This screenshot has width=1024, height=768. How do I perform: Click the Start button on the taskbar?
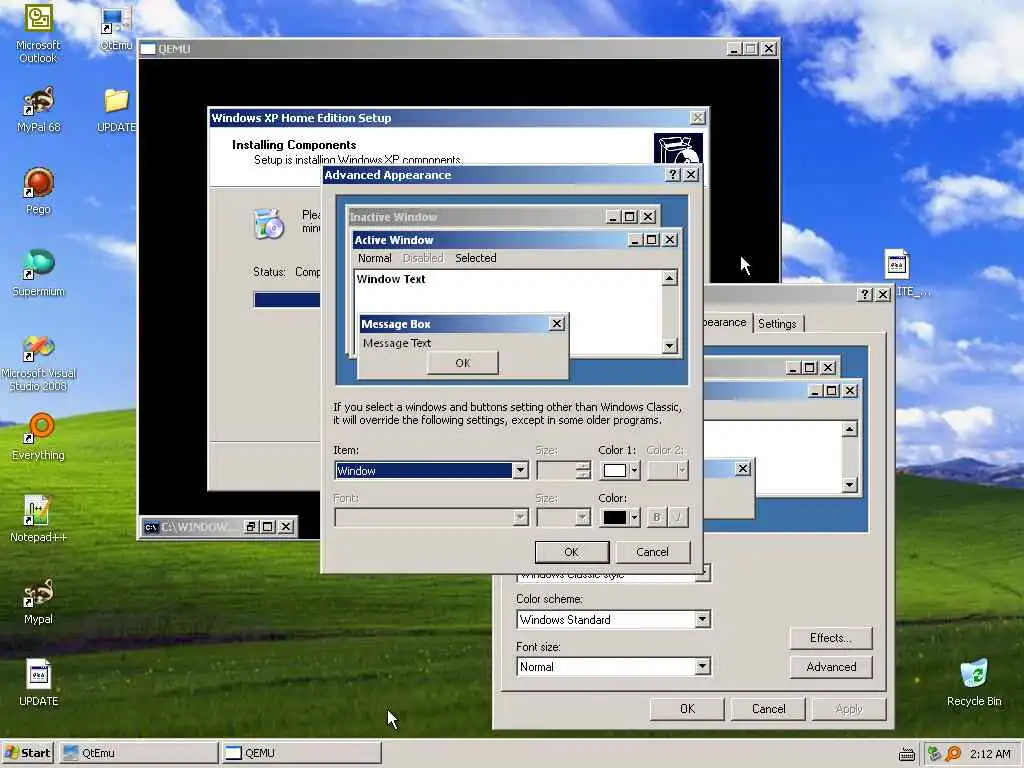coord(27,753)
